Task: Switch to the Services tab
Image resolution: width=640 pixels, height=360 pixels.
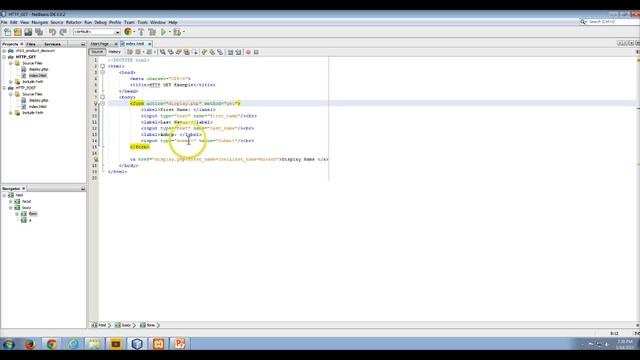Action: 52,44
